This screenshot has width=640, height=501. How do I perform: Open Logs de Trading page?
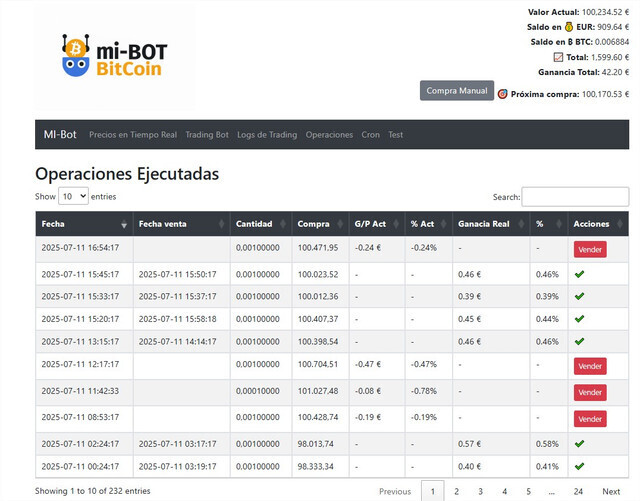[x=267, y=135]
